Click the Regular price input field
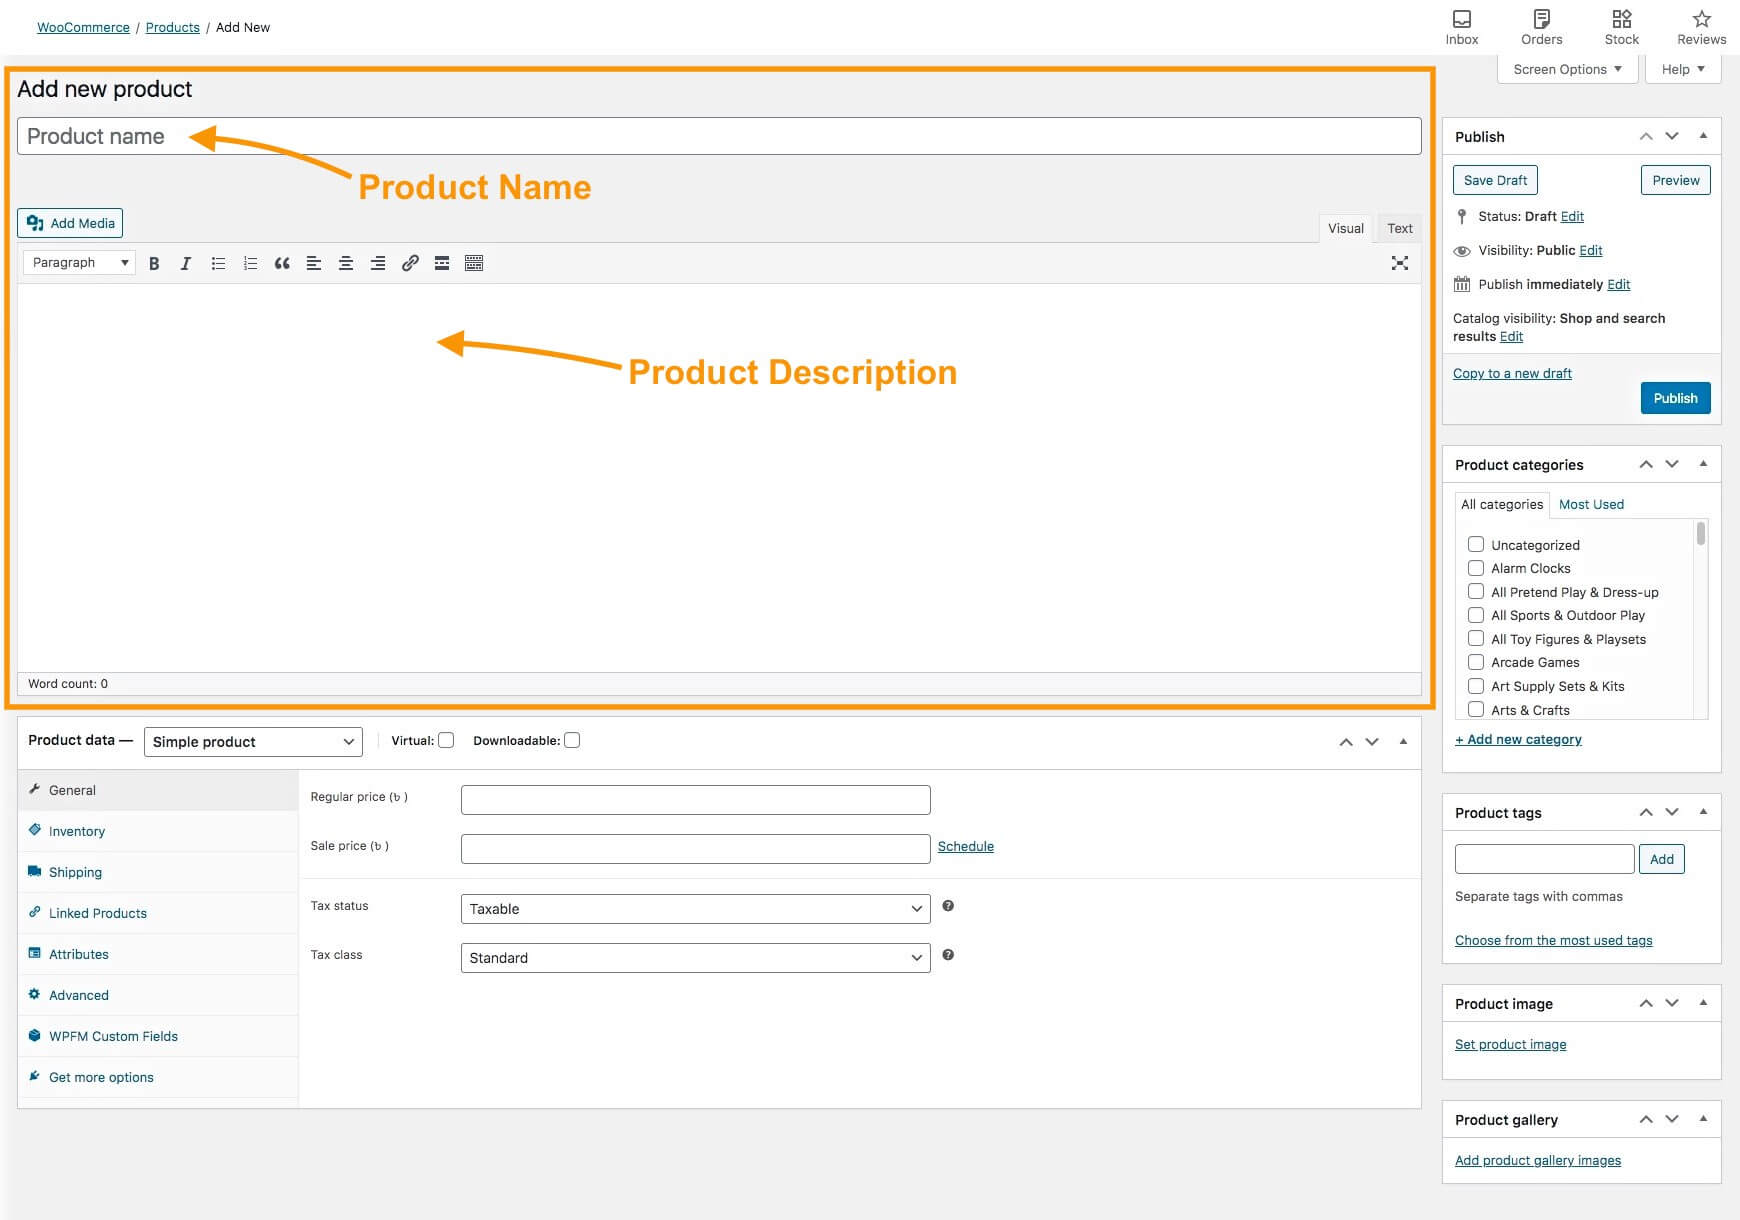This screenshot has width=1740, height=1220. coord(695,799)
